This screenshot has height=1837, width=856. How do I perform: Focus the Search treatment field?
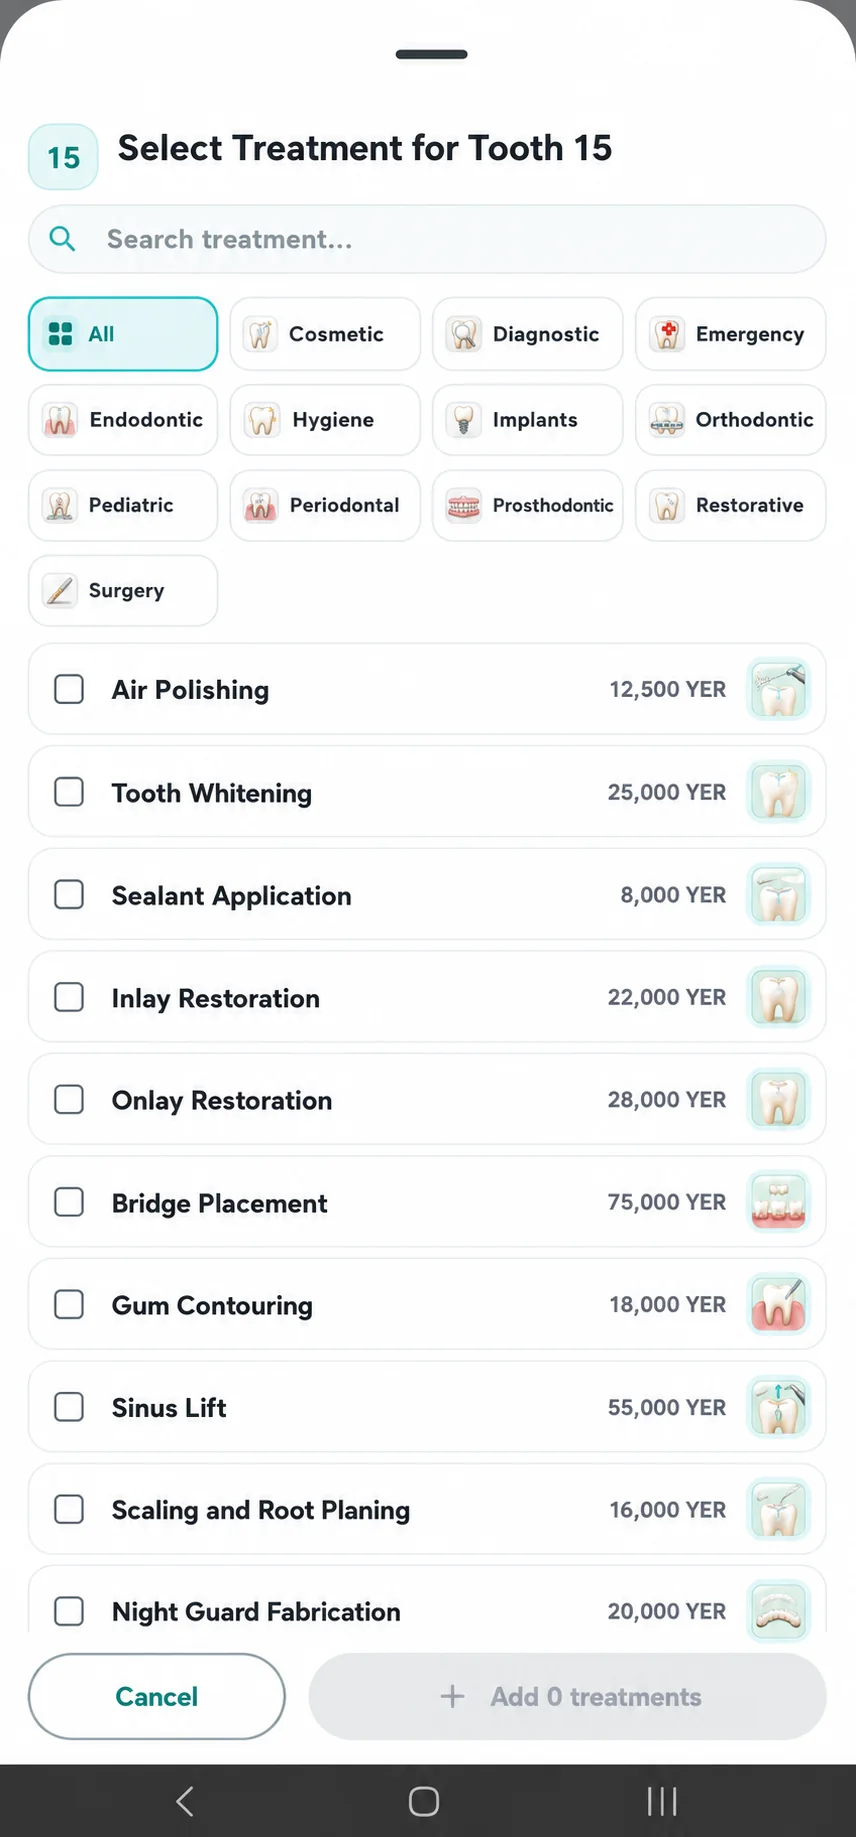[x=427, y=239]
